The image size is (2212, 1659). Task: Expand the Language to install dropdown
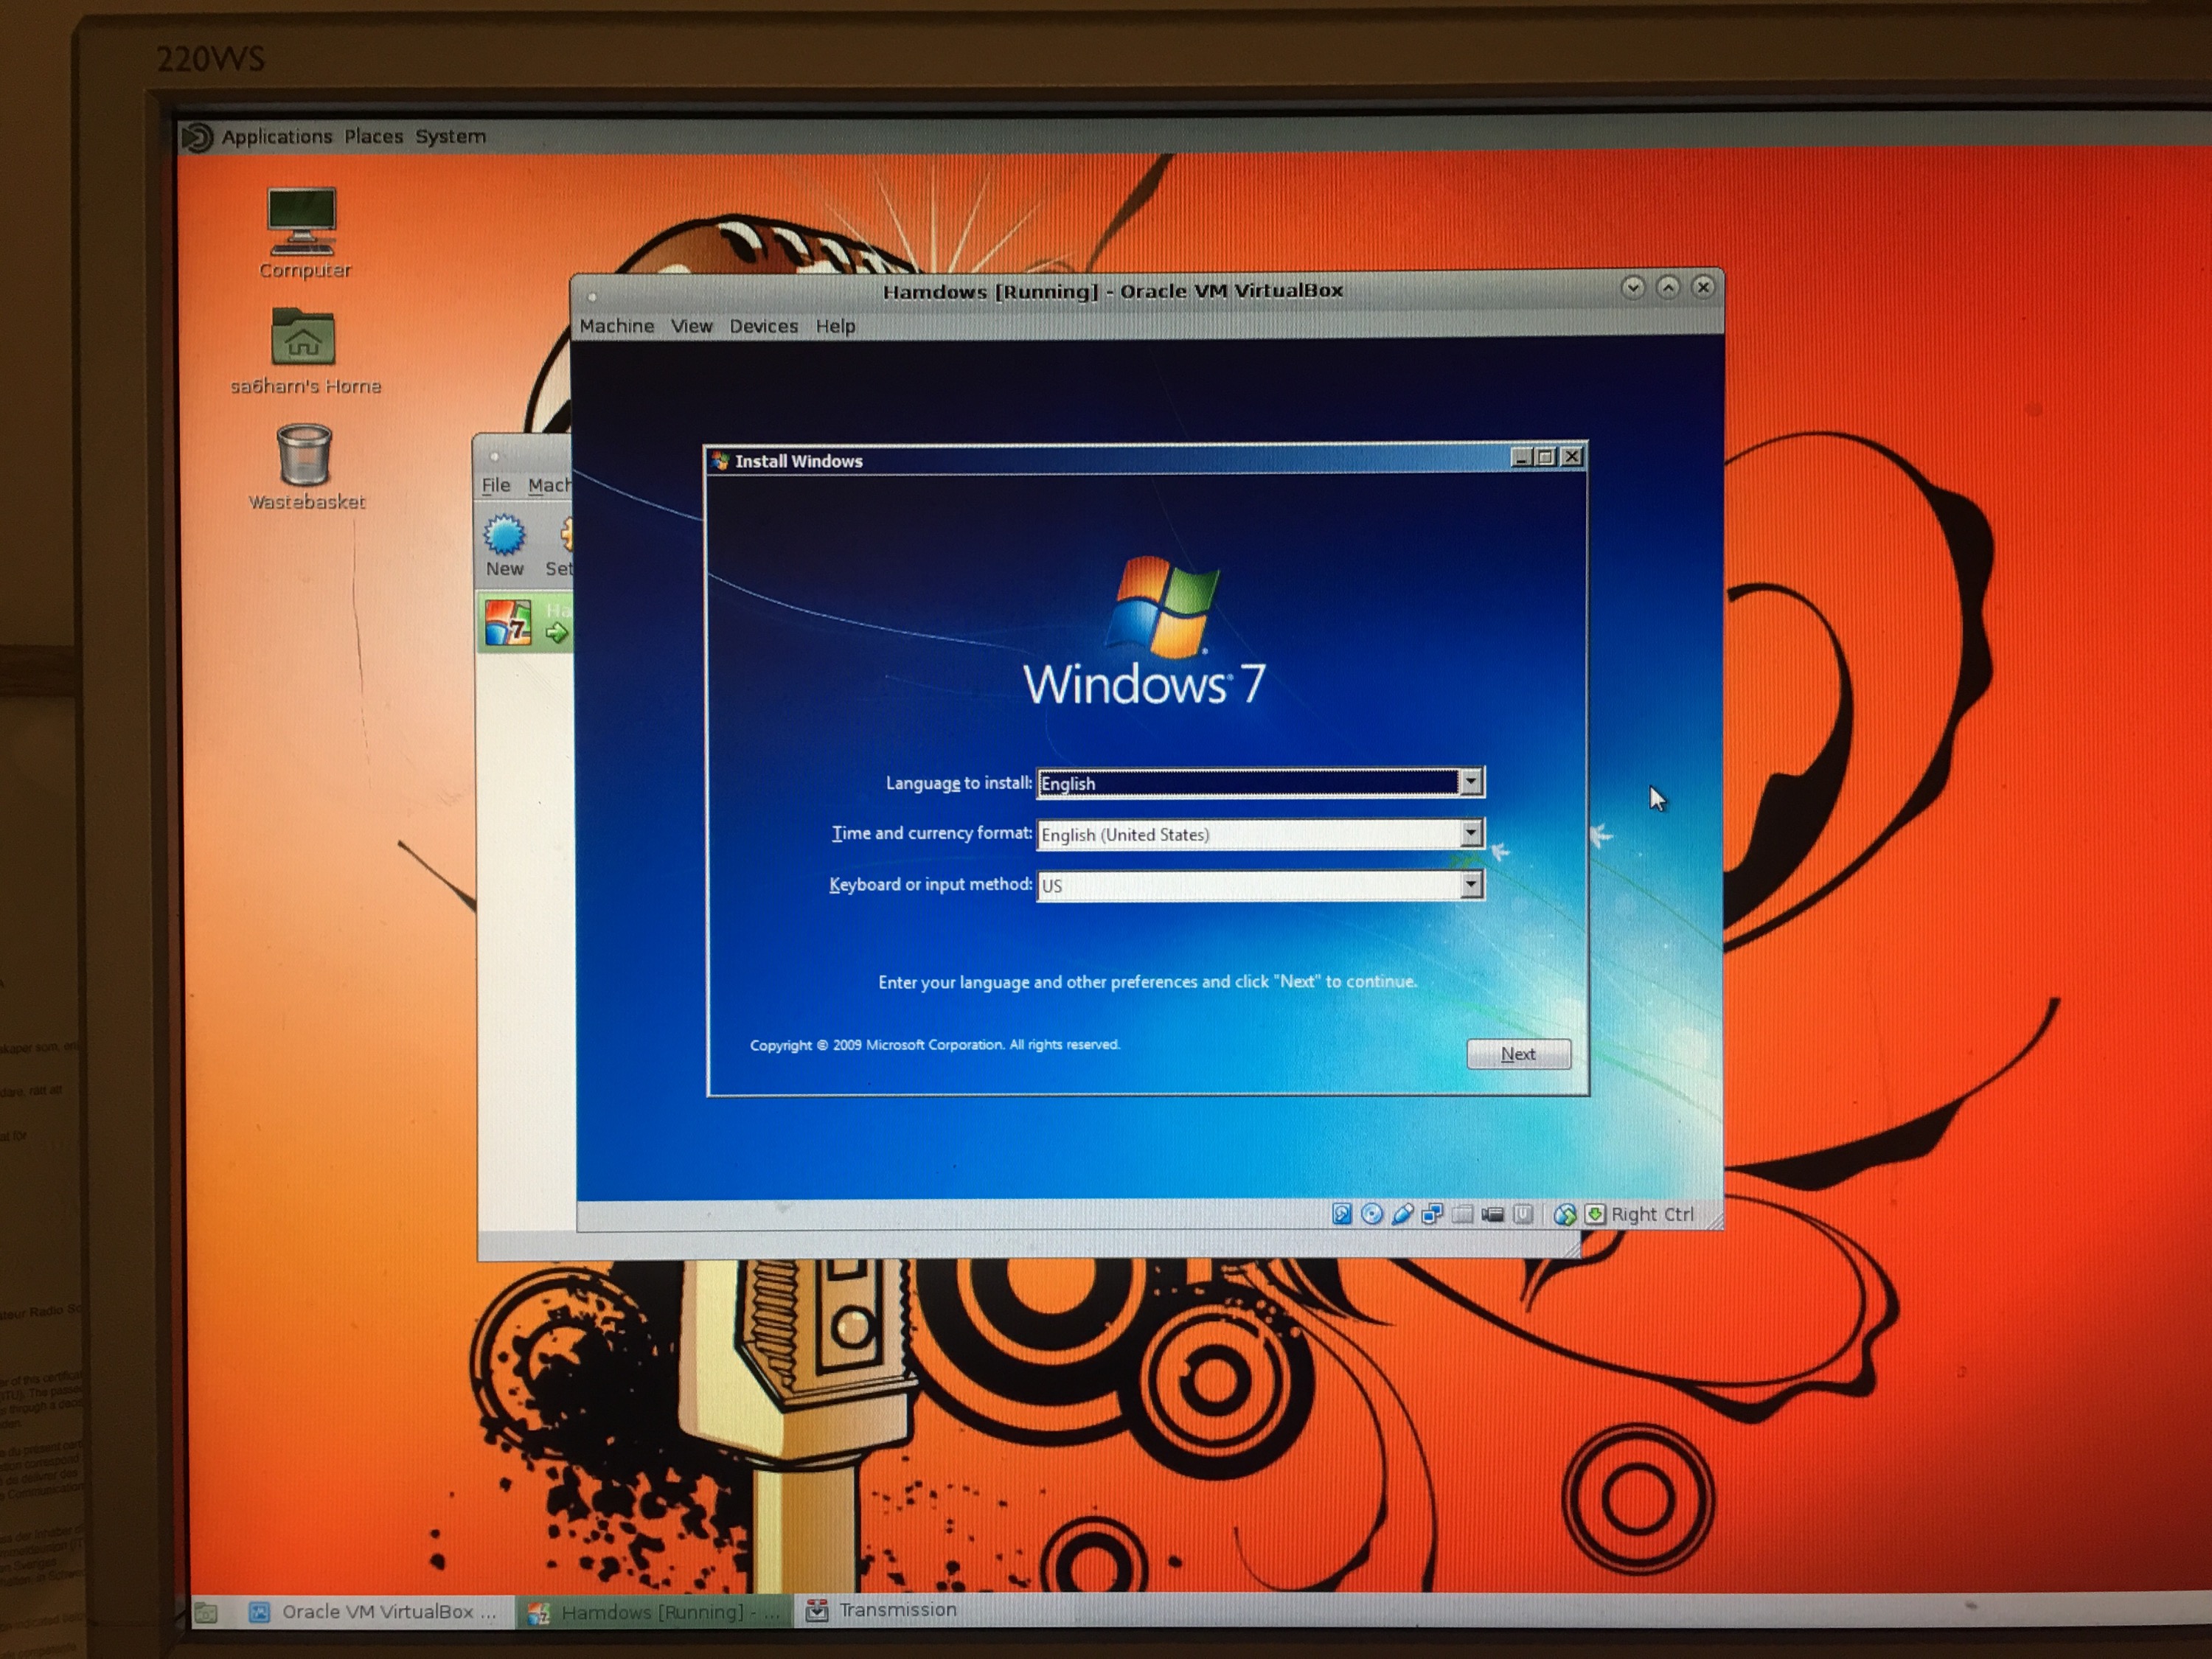point(1470,782)
